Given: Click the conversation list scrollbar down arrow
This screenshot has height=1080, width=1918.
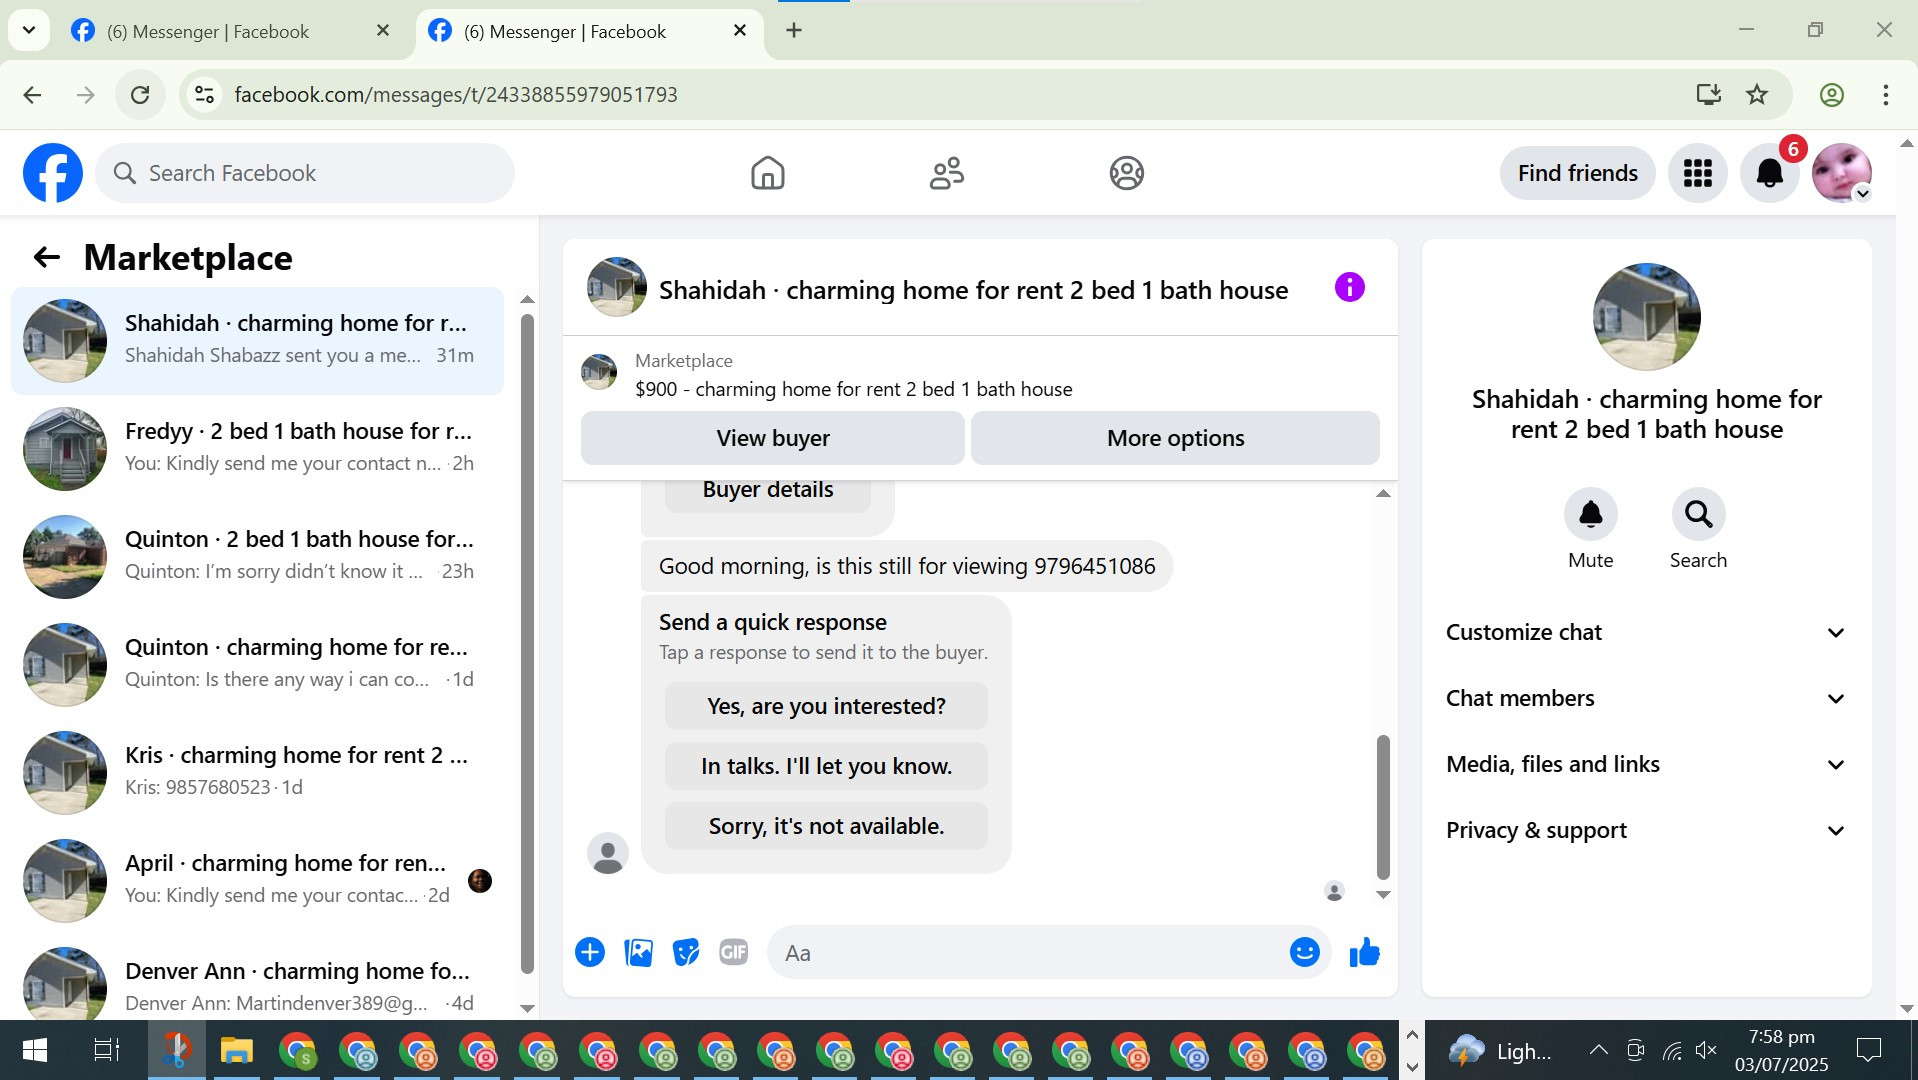Looking at the screenshot, I should (527, 1008).
